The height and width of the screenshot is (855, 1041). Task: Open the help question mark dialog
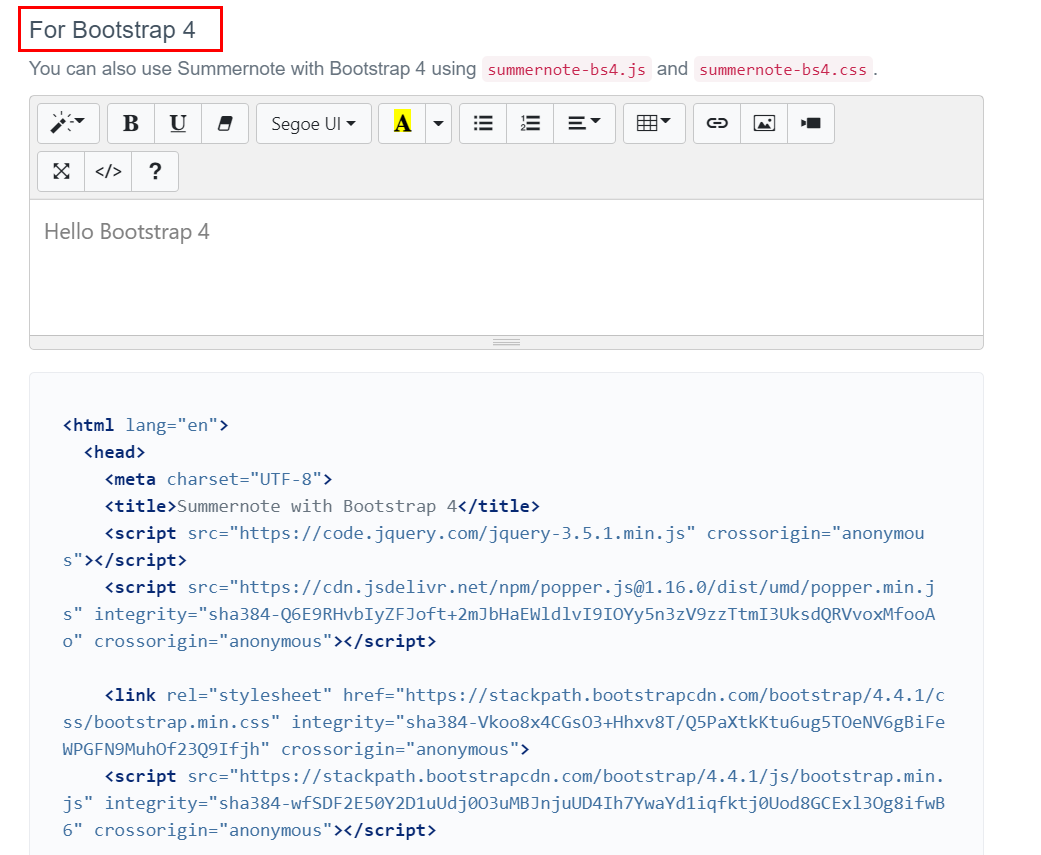tap(155, 171)
